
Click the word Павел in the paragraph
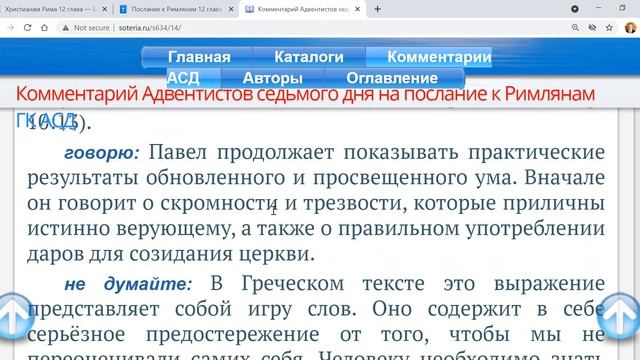coord(178,152)
